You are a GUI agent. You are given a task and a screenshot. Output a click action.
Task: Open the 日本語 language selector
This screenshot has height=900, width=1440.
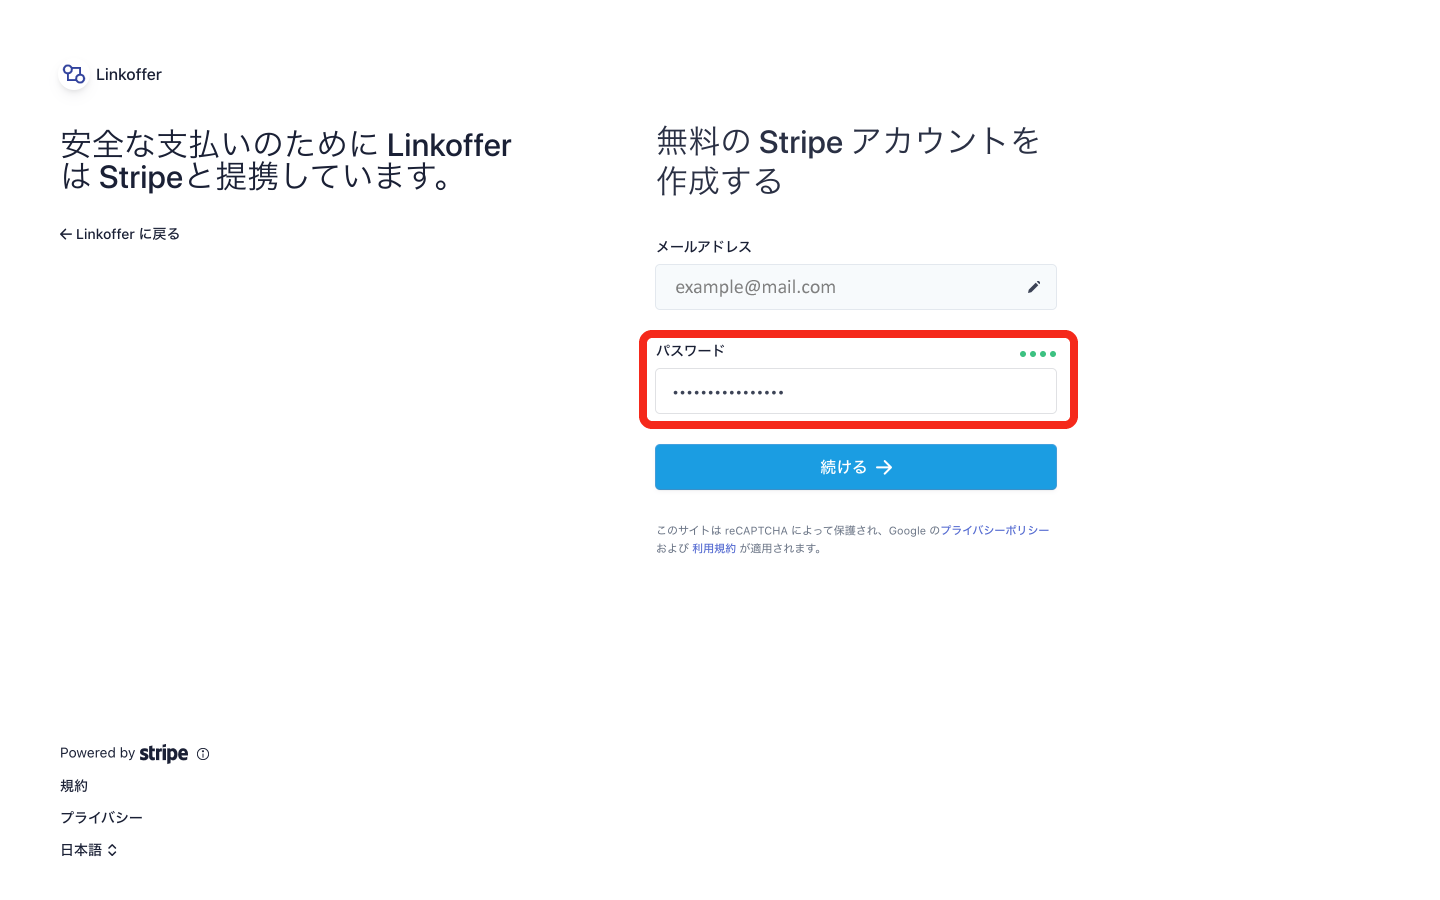point(89,850)
